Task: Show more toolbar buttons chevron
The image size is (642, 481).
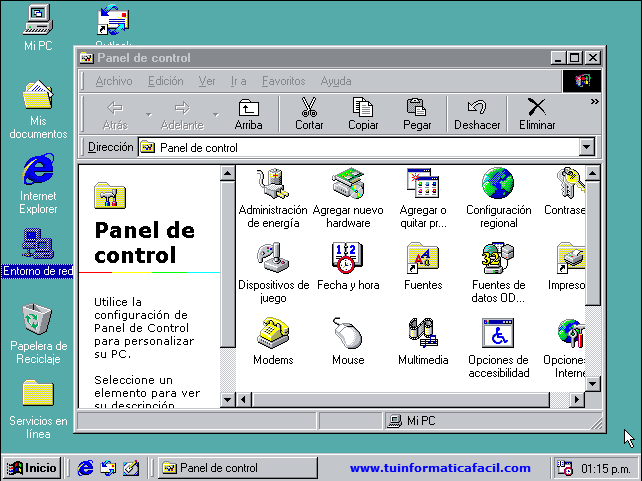Action: click(595, 102)
